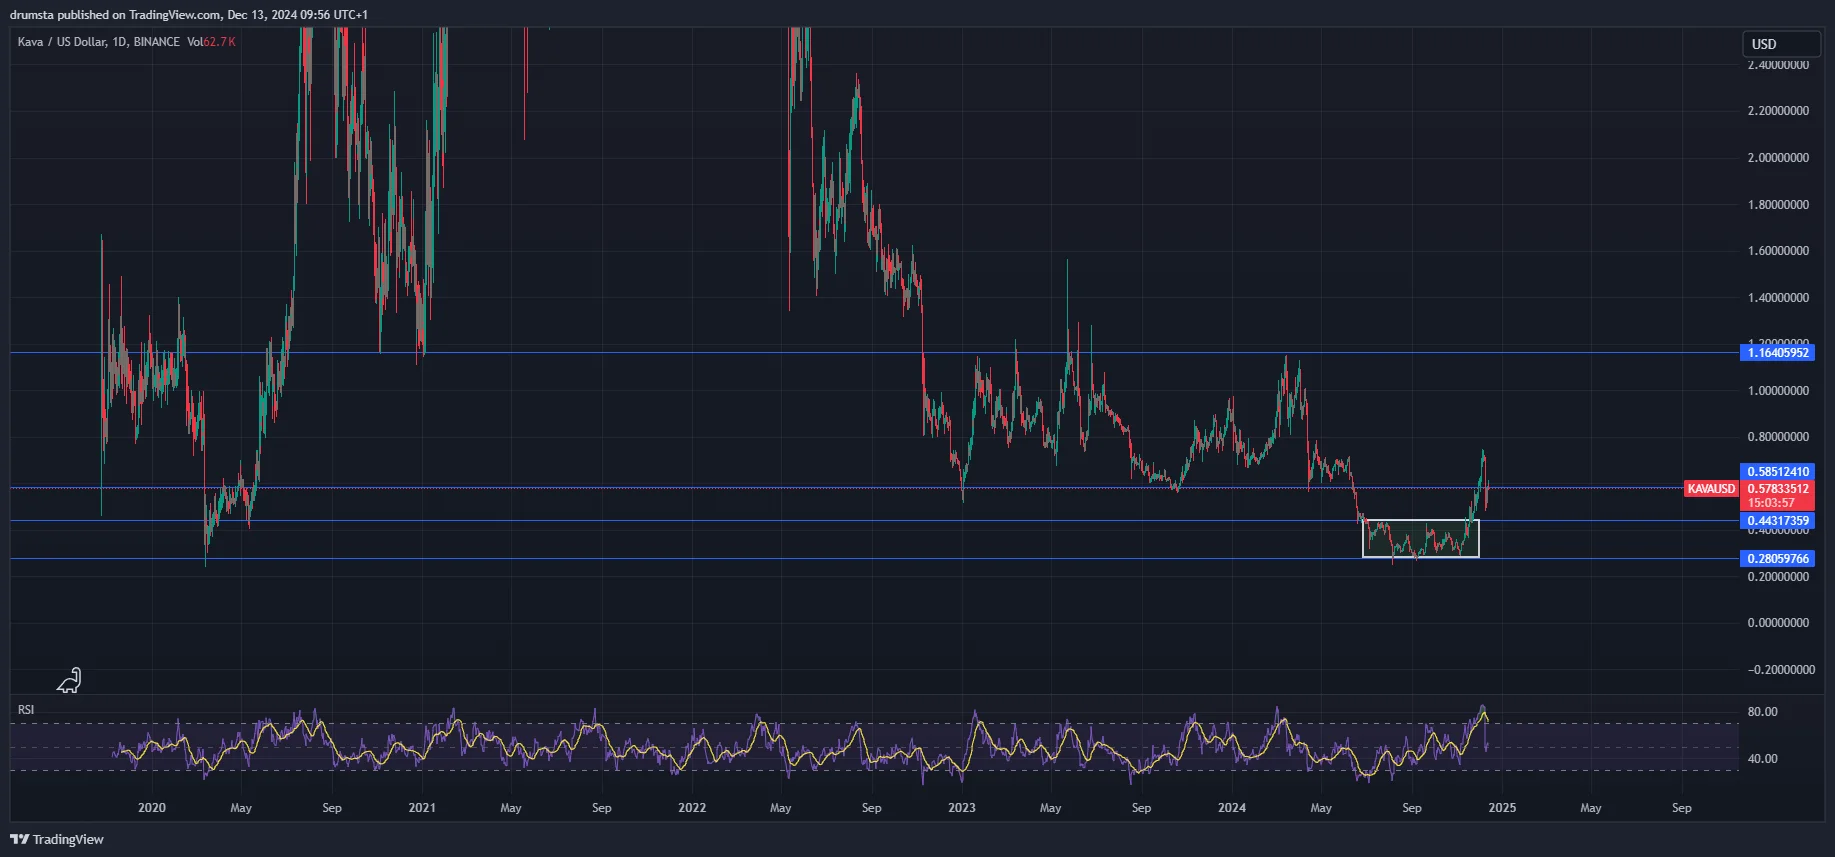
Task: Click the white rectangle accumulation box drawing
Action: 1421,538
